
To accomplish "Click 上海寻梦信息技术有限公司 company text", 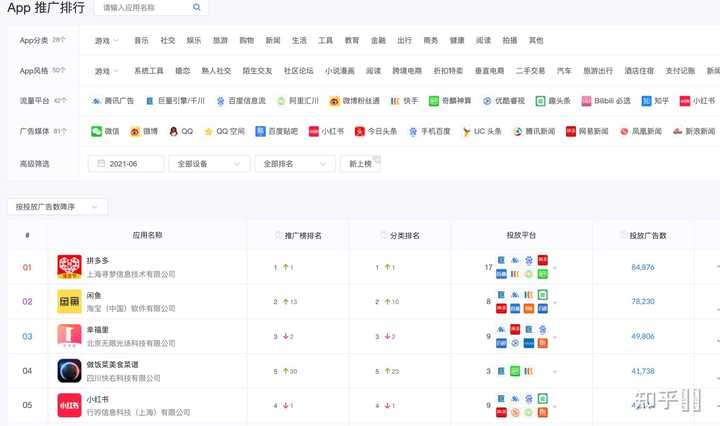I will pos(131,274).
